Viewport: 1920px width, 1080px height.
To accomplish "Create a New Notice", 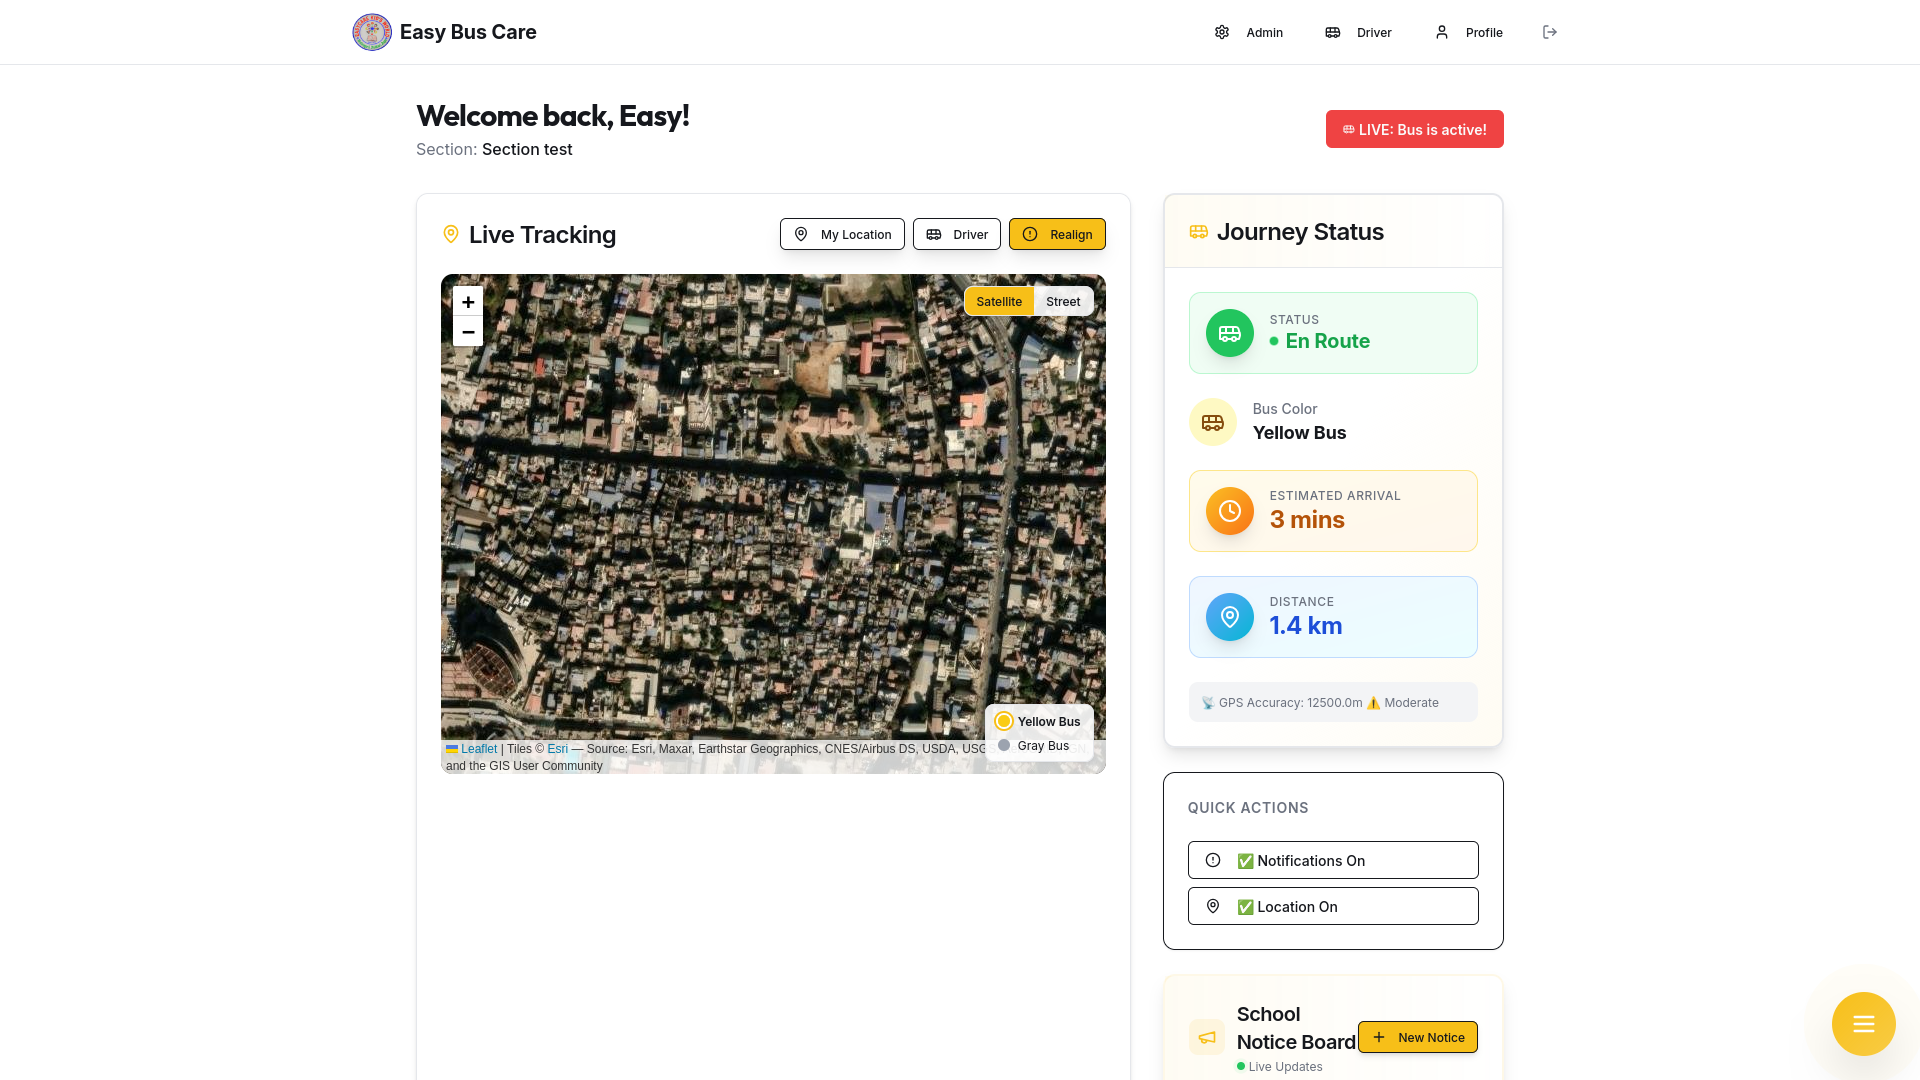I will click(x=1417, y=1037).
